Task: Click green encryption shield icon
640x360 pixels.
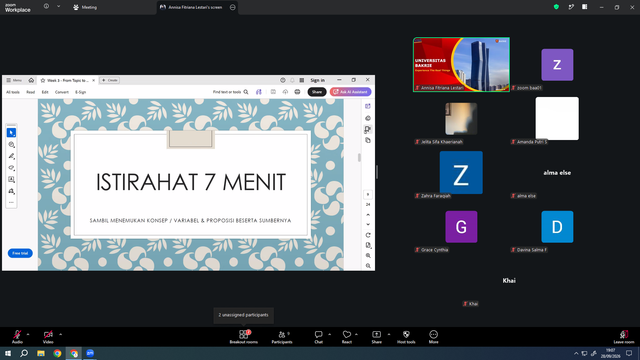Action: coord(556,7)
